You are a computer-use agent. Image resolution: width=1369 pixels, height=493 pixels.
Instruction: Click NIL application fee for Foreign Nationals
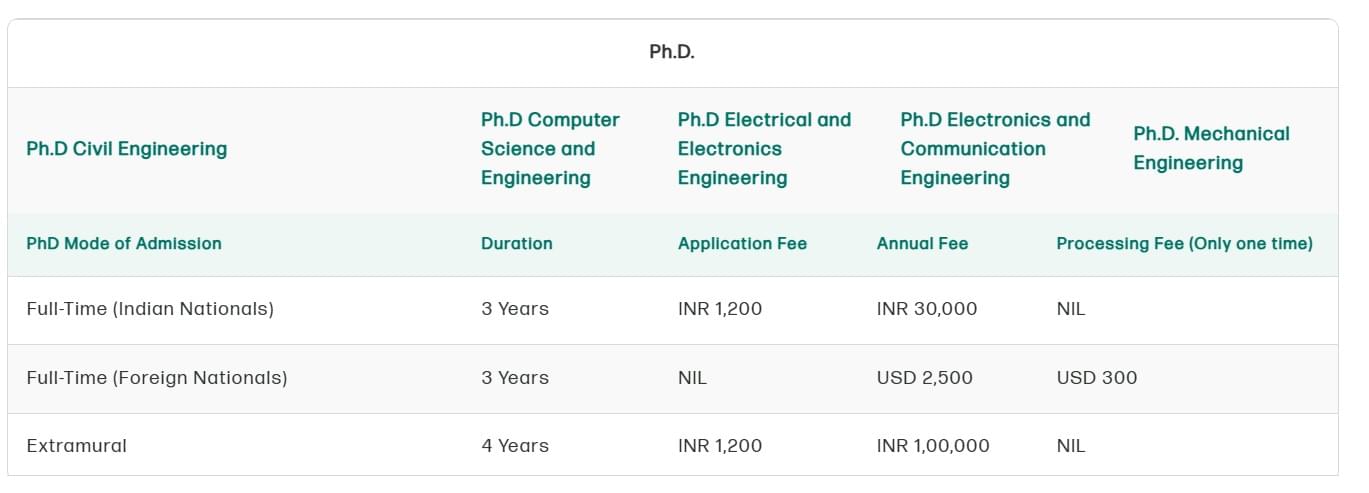coord(692,378)
